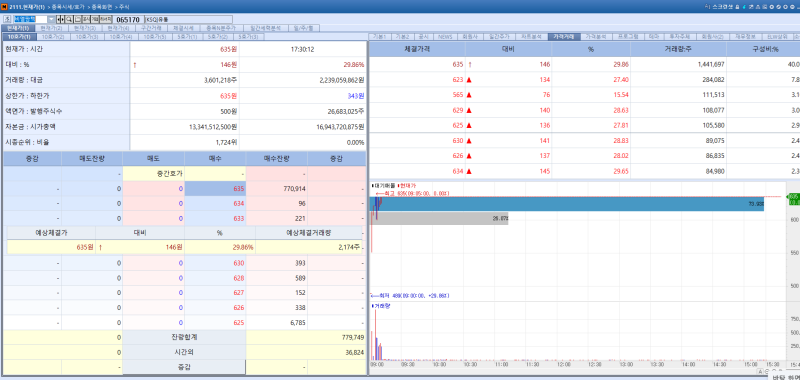Click the gray volume bar in price chart
This screenshot has height=380, width=800.
click(x=439, y=219)
